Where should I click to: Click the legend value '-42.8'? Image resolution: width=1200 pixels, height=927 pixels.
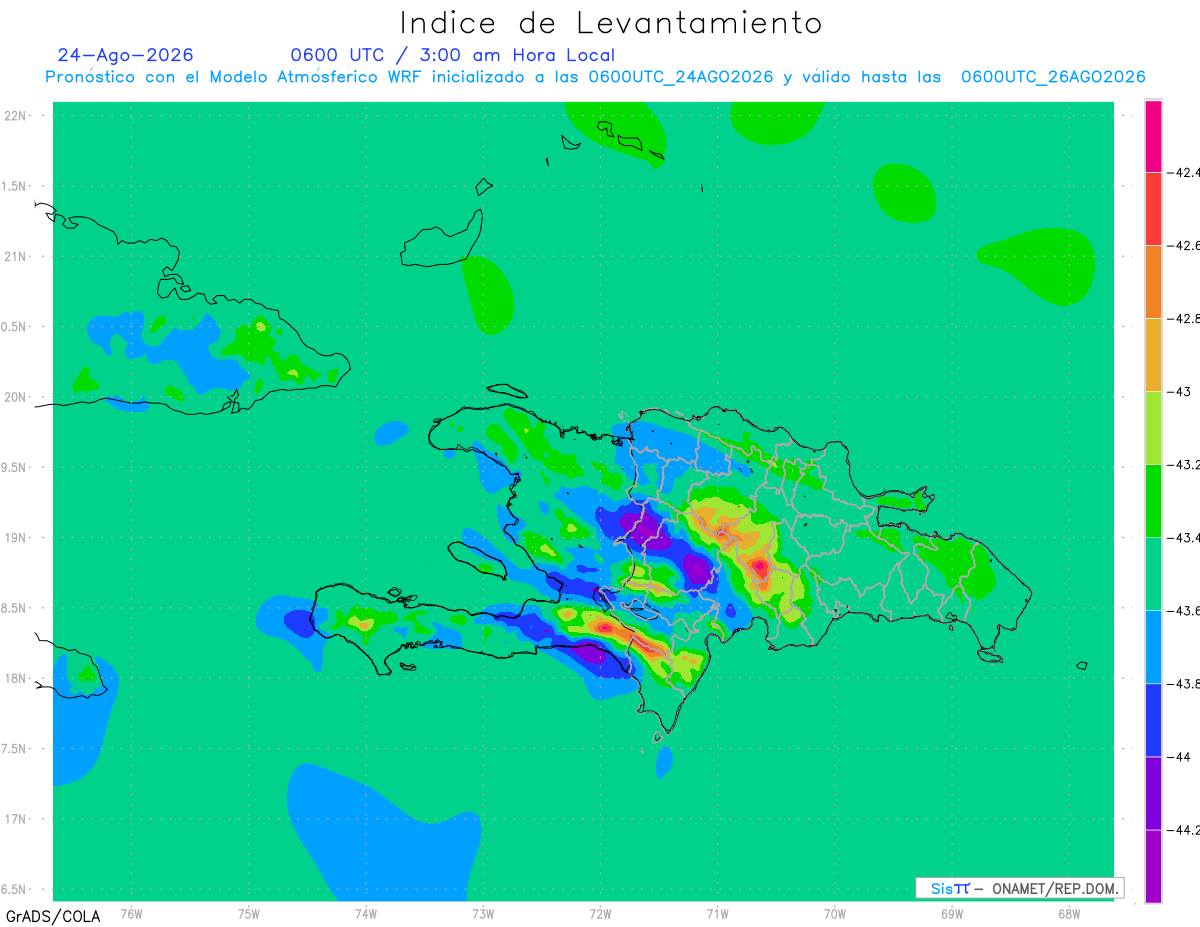point(1185,319)
